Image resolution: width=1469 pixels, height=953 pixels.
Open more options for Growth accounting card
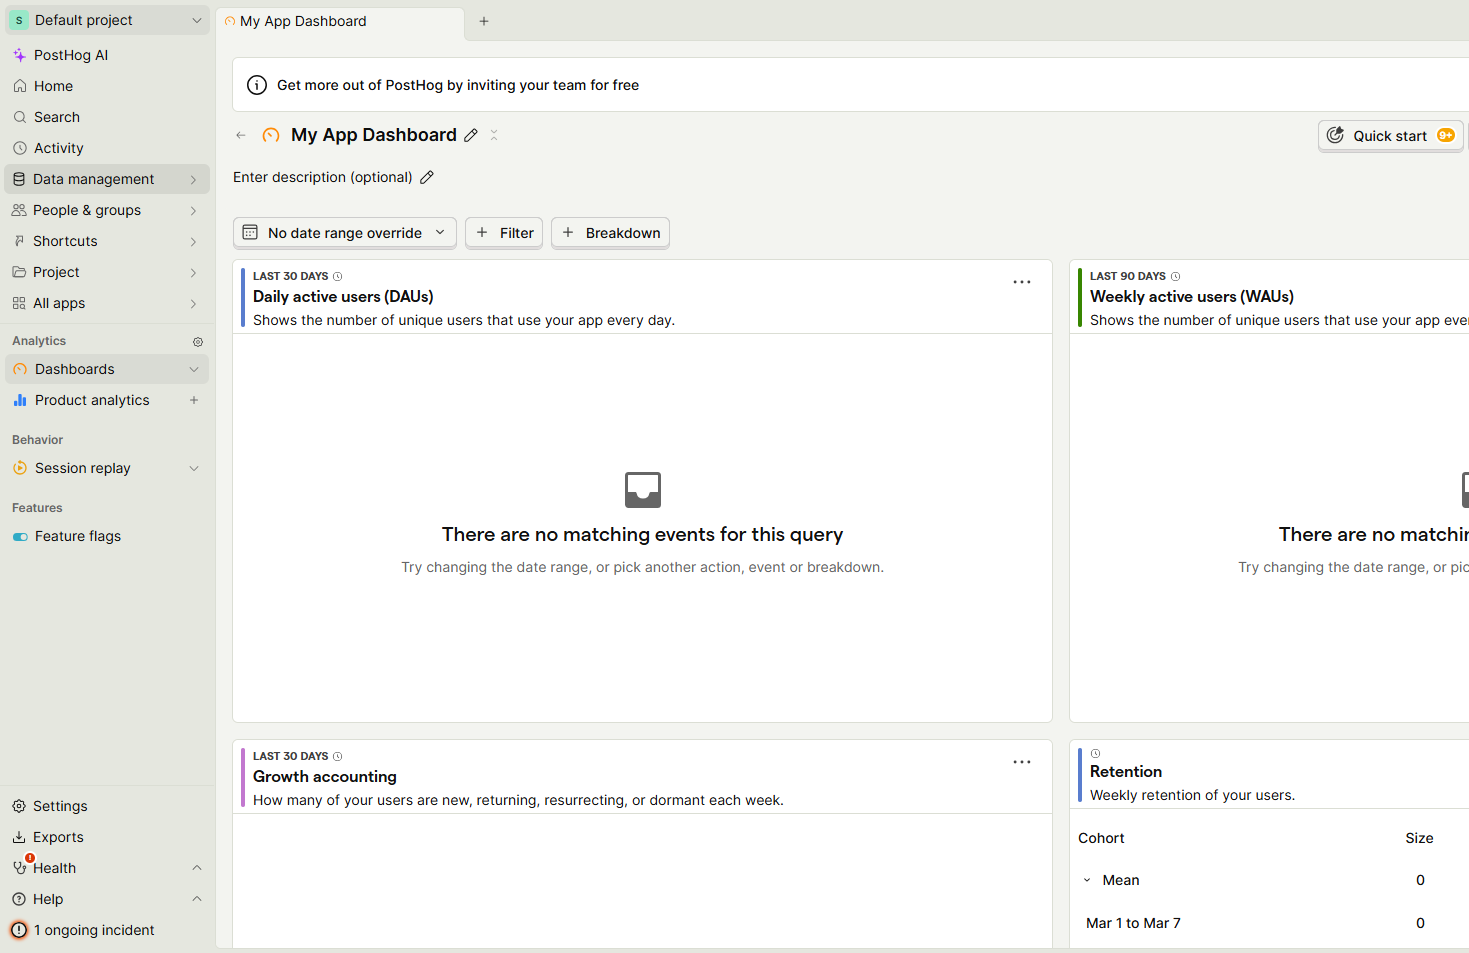pos(1021,762)
